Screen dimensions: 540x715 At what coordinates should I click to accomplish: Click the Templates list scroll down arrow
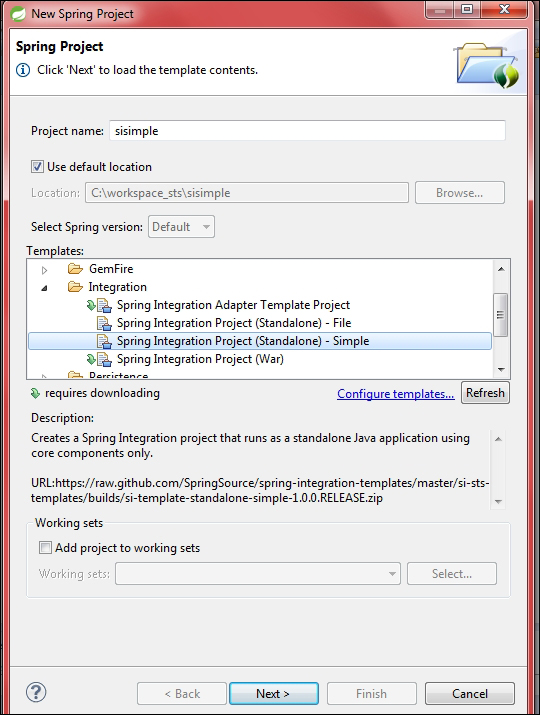coord(501,369)
